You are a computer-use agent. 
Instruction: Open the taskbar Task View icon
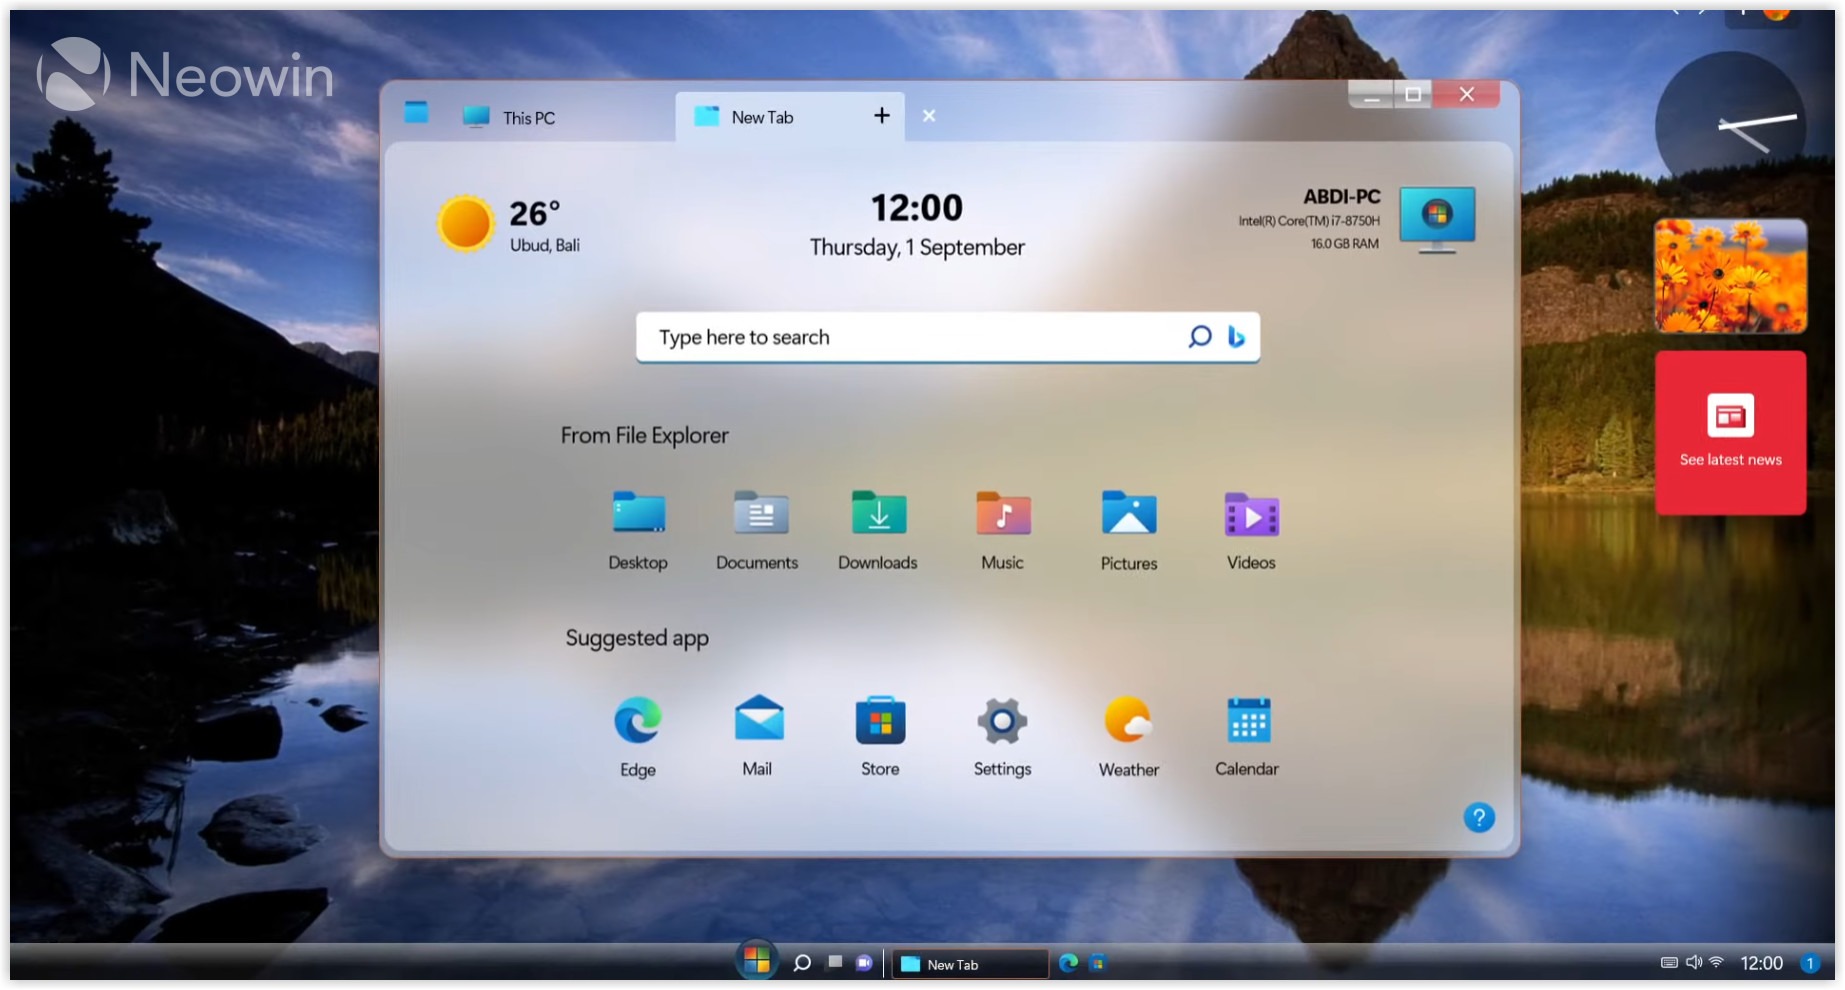coord(834,962)
